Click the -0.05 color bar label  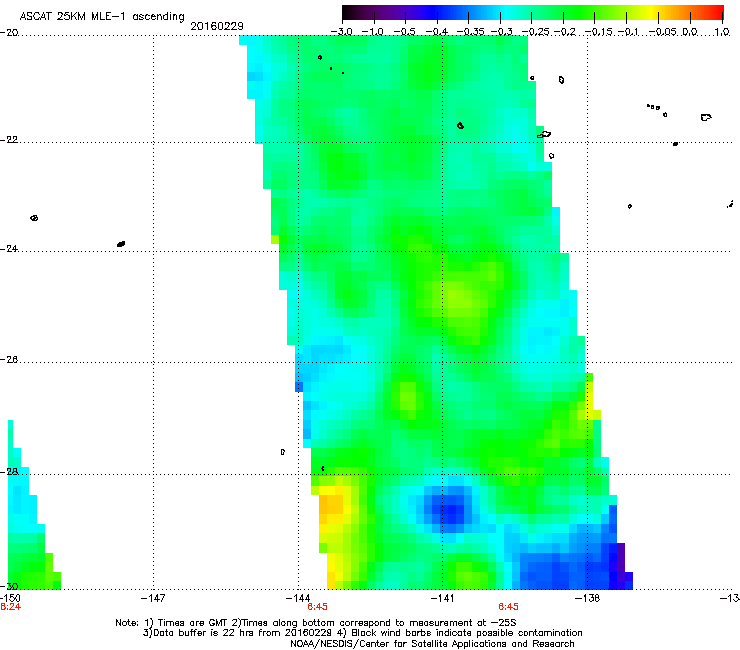point(663,32)
